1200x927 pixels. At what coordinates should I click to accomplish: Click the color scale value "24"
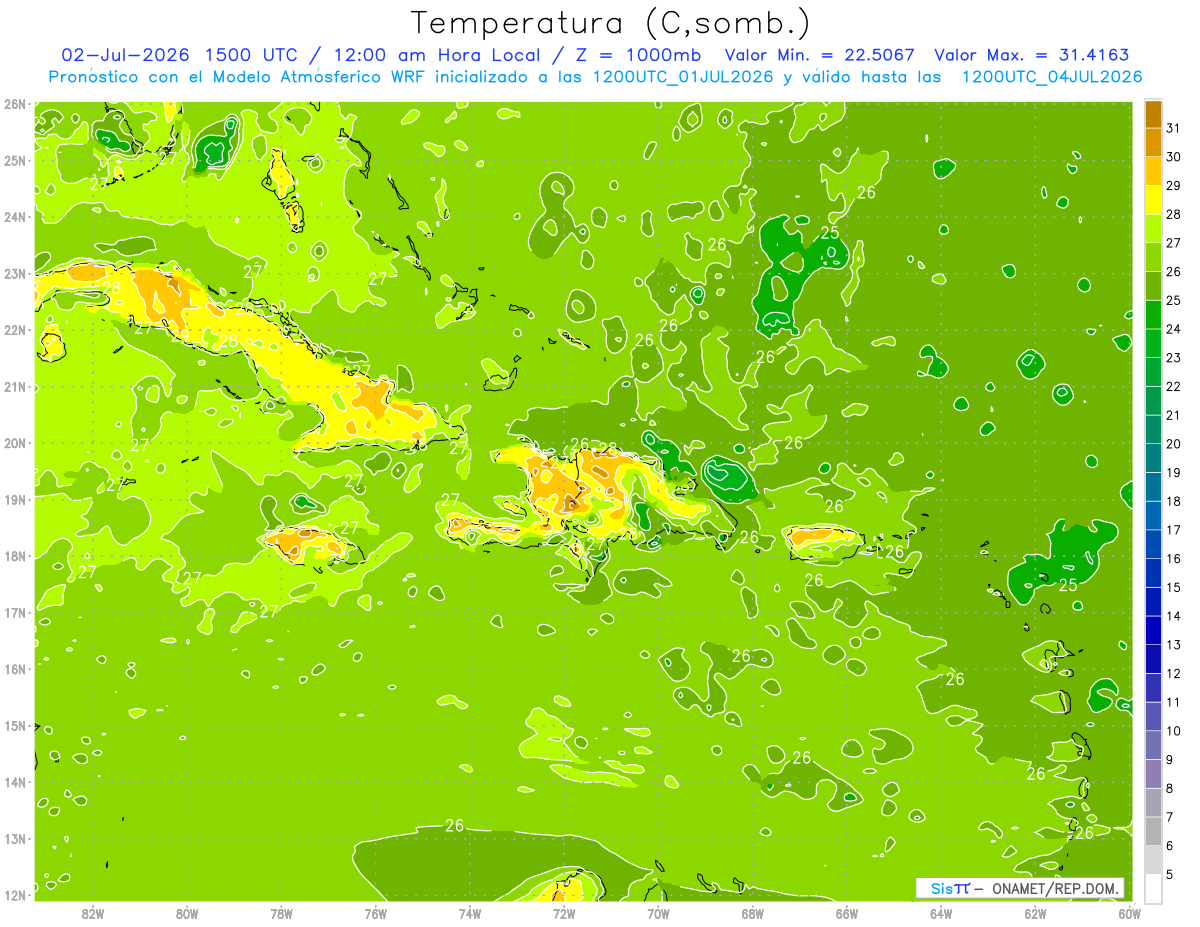point(1174,329)
